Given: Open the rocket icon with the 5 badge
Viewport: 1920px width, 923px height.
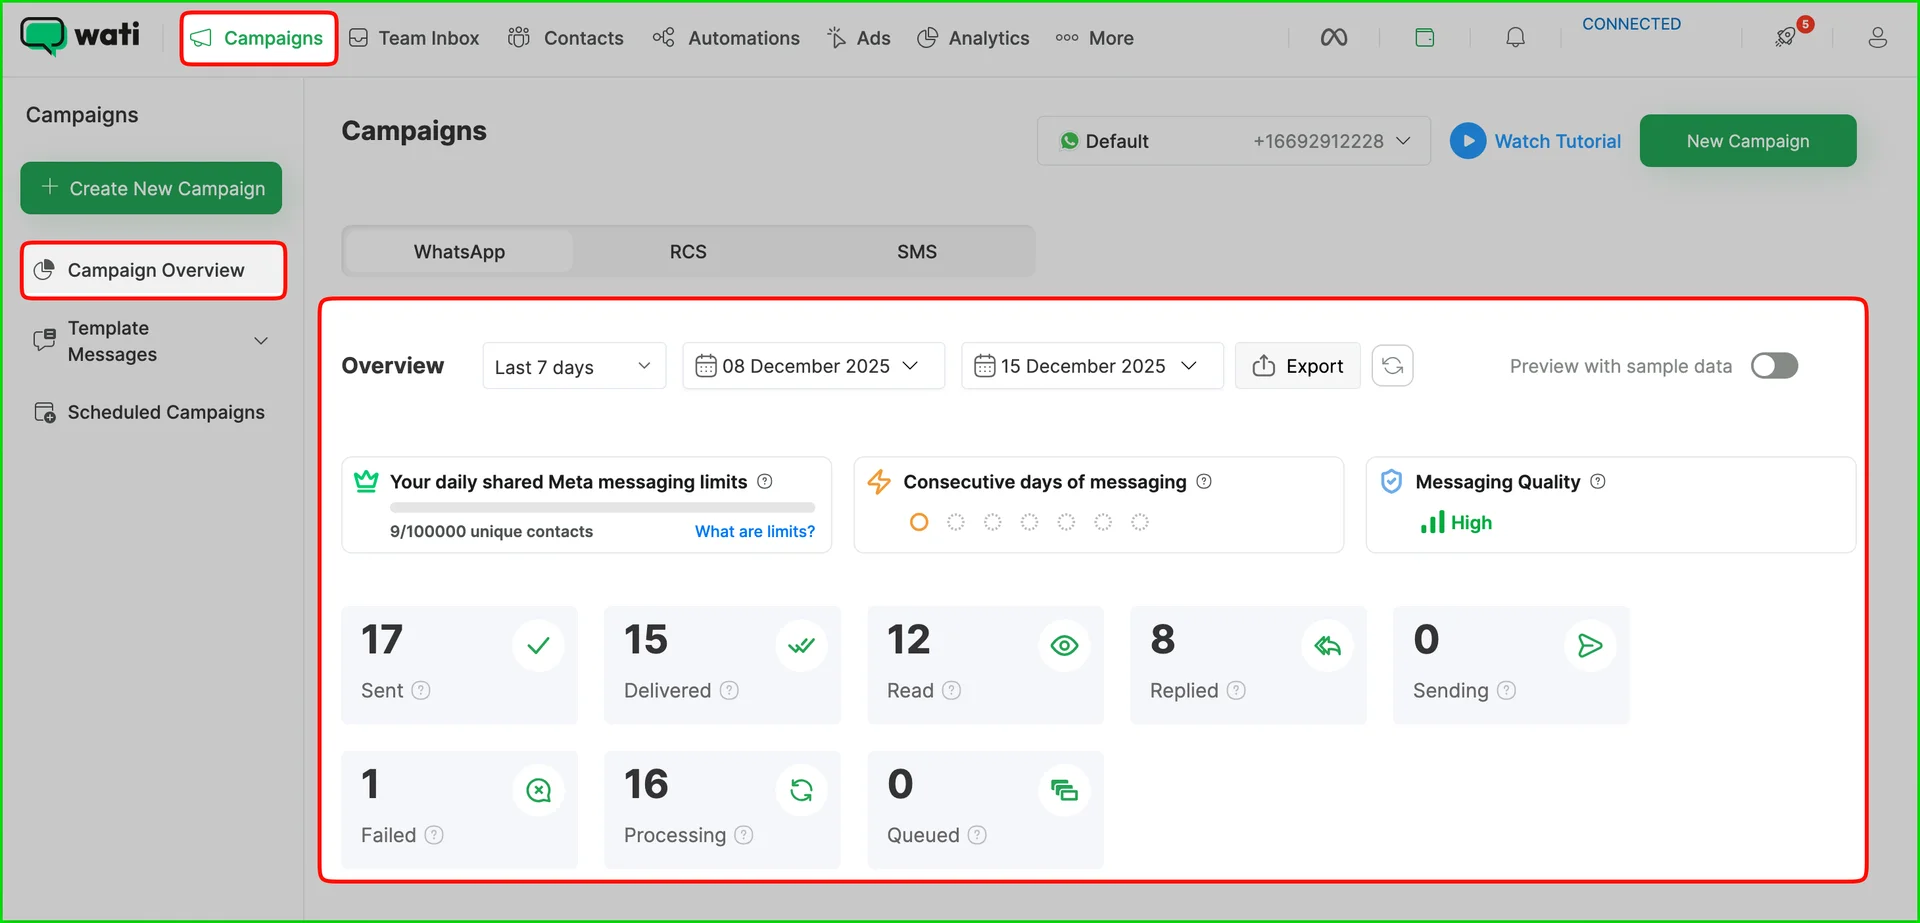Looking at the screenshot, I should (x=1785, y=37).
